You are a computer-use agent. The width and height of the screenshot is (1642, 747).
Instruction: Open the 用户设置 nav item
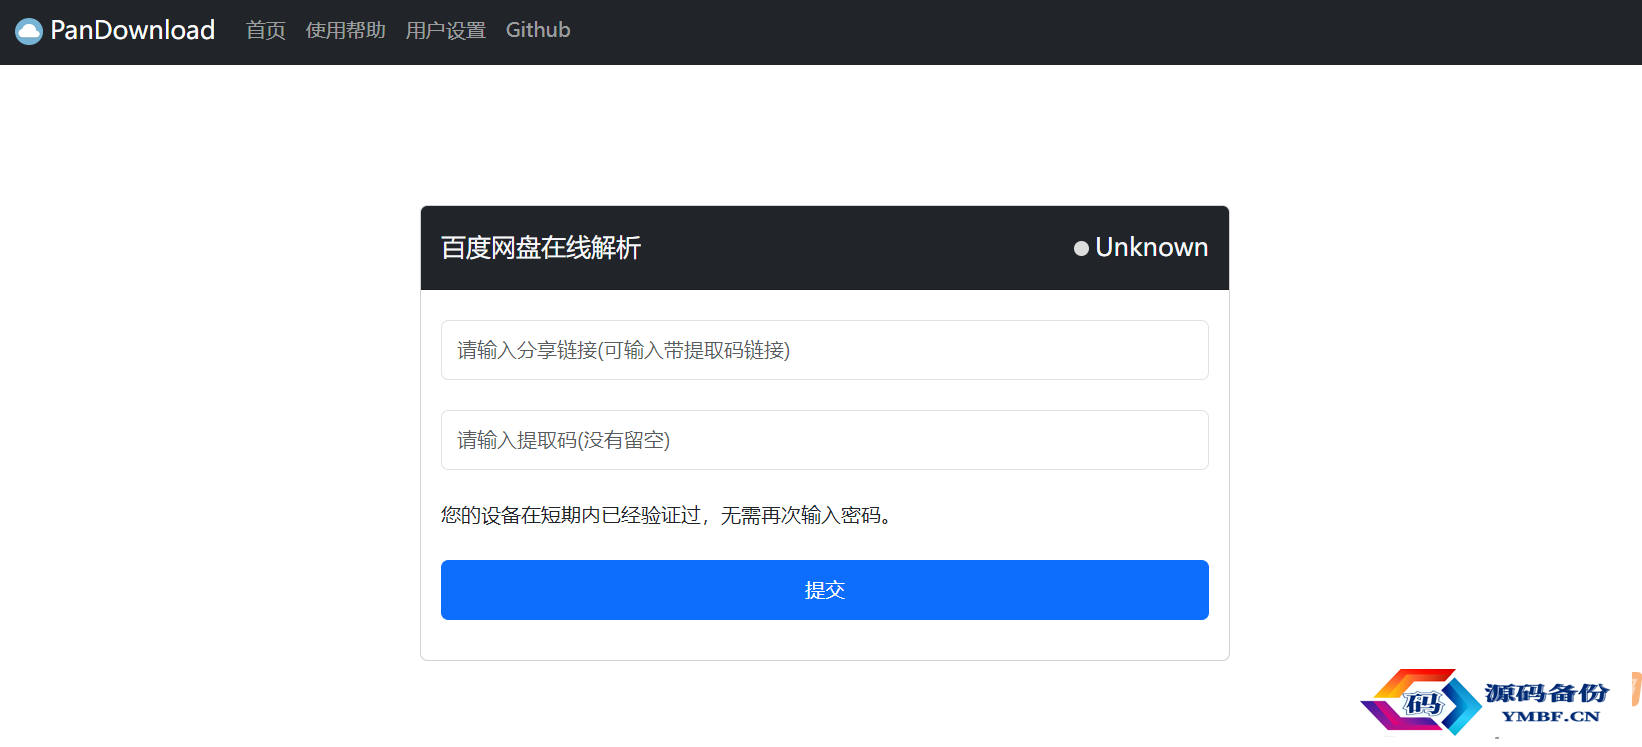coord(446,31)
